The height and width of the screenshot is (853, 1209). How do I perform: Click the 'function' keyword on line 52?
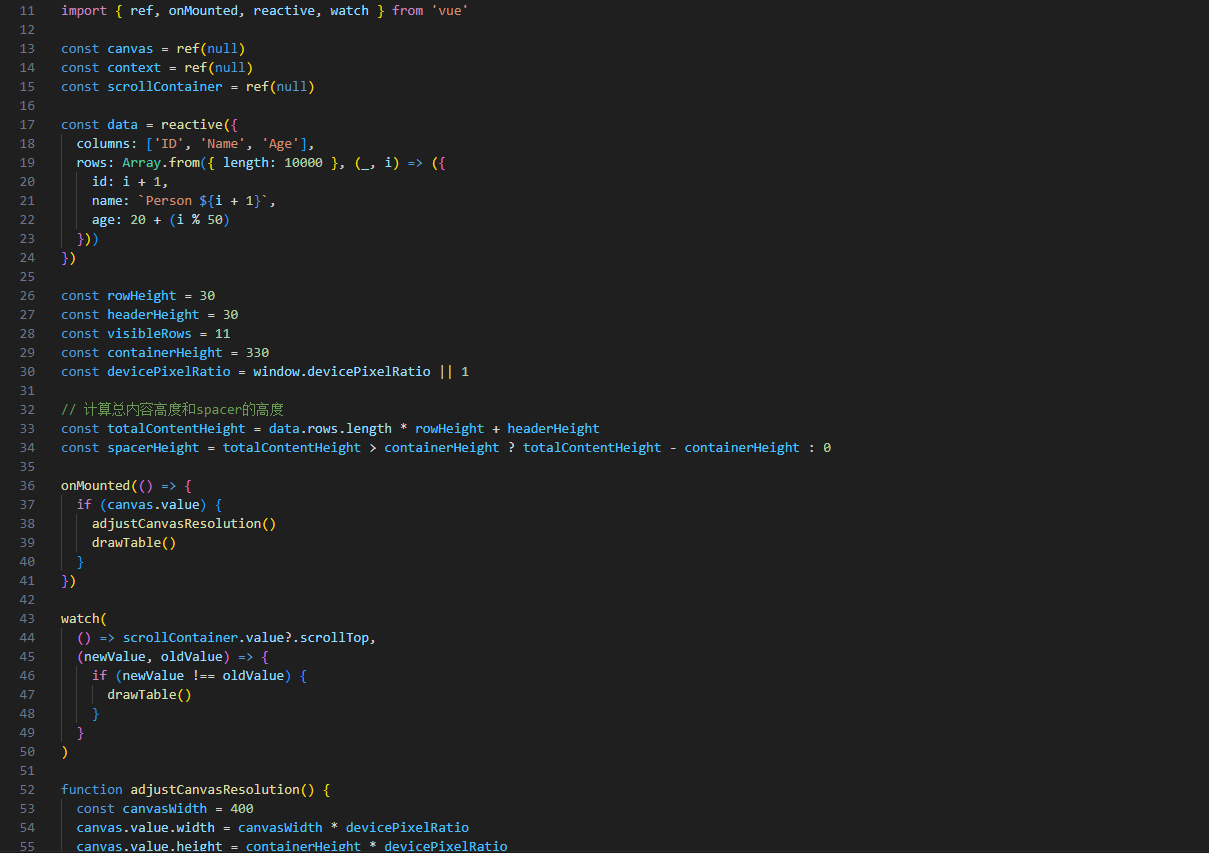click(x=92, y=789)
